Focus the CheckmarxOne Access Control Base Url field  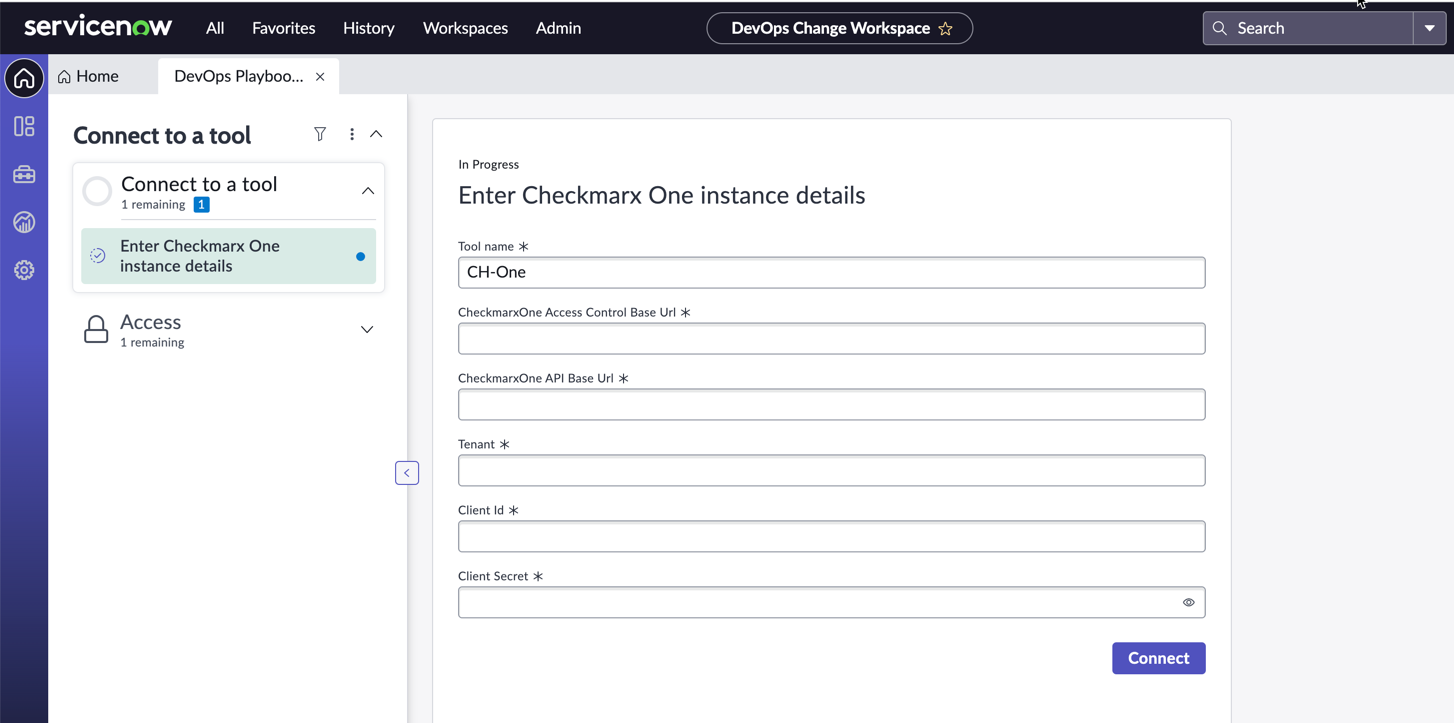point(831,338)
